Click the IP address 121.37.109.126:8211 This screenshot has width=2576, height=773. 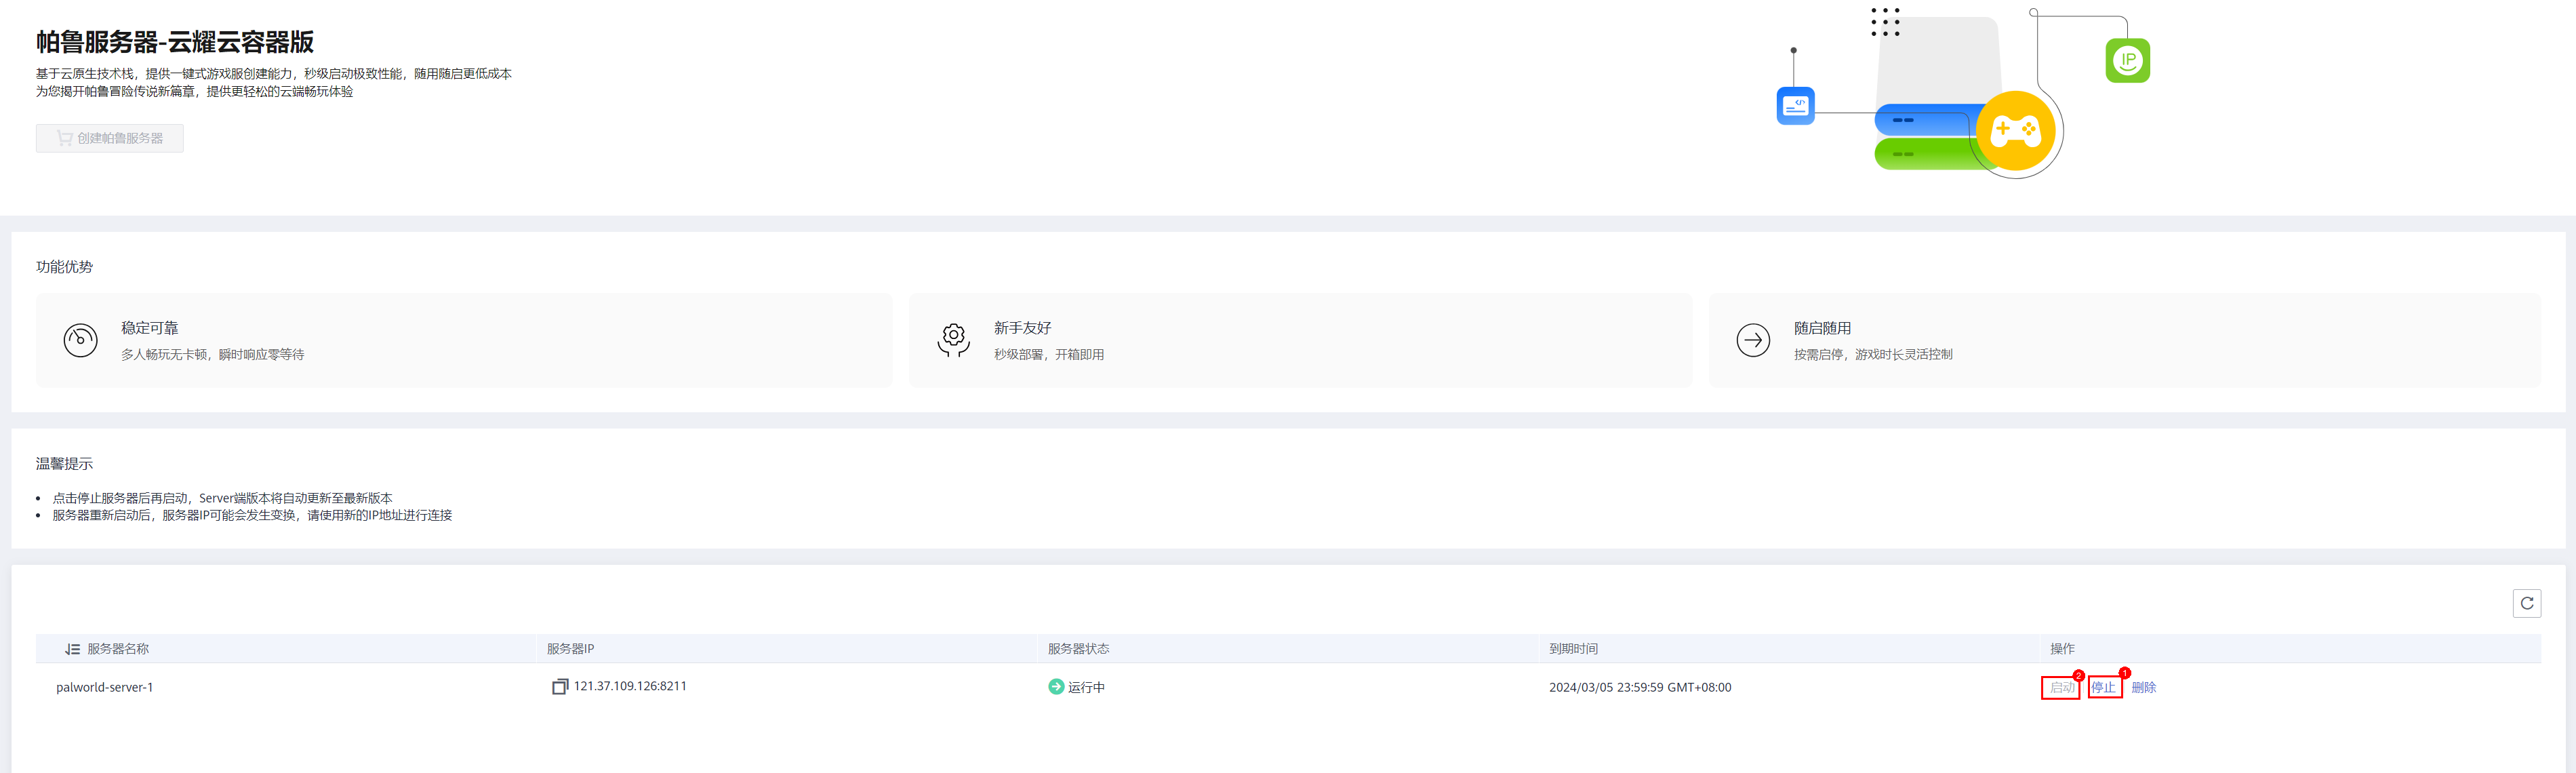click(630, 686)
